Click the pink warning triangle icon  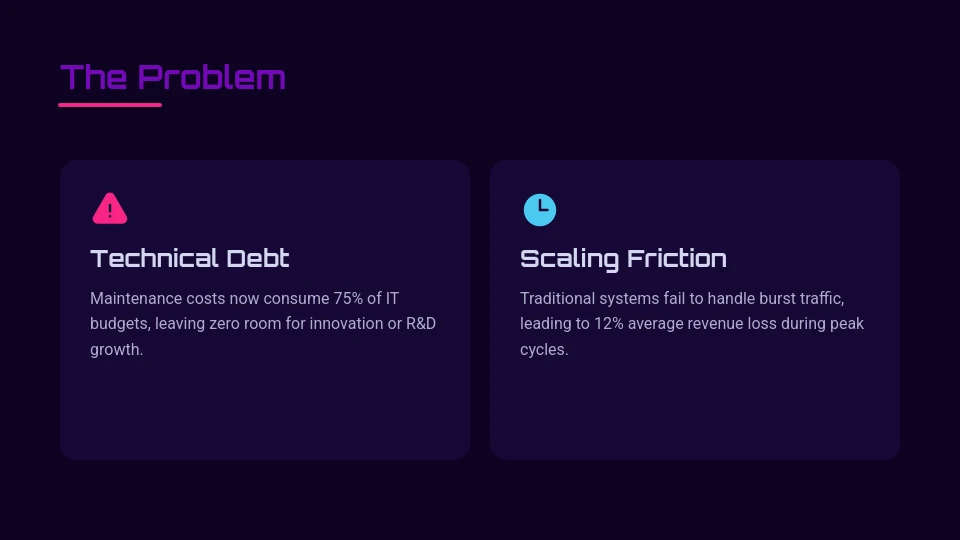click(109, 209)
